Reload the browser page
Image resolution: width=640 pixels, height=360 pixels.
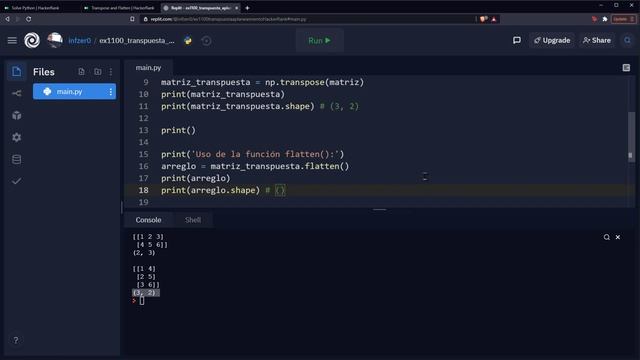(29, 19)
